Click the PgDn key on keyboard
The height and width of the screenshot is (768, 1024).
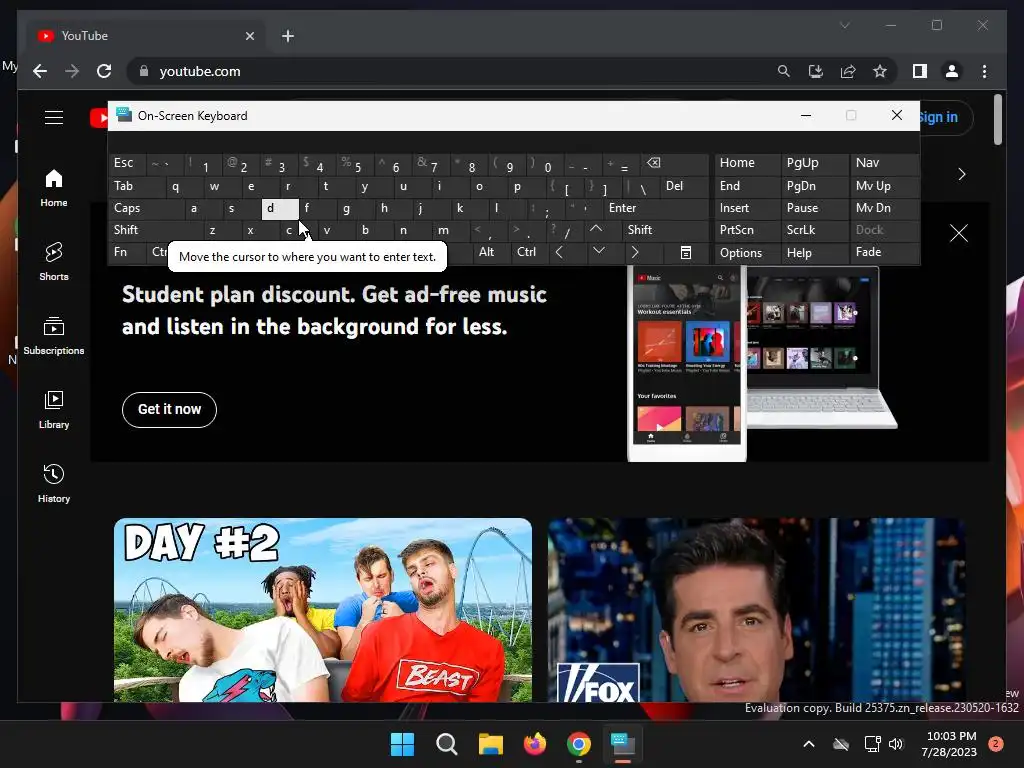[x=814, y=186]
